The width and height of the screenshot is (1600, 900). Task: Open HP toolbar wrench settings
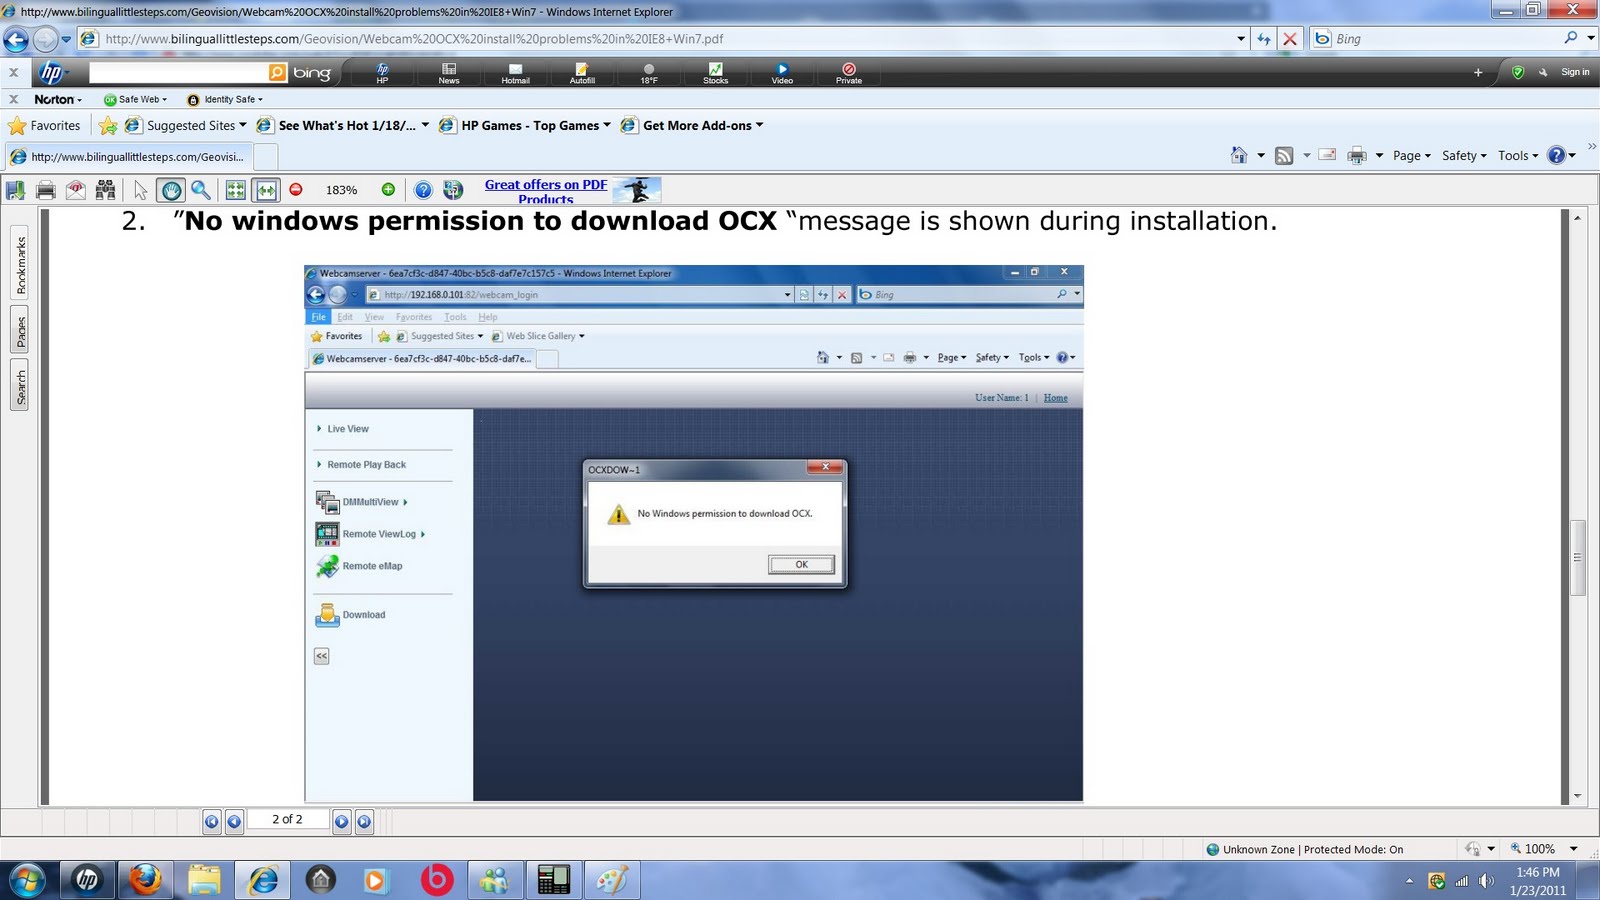[1543, 72]
